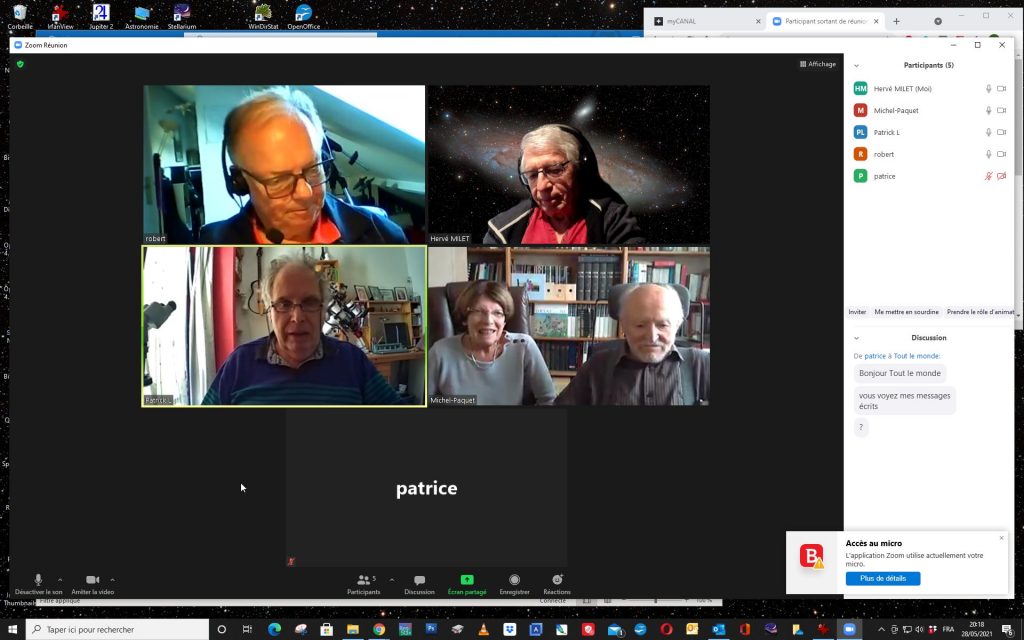
Task: Click patrice's muted microphone icon
Action: [x=989, y=176]
